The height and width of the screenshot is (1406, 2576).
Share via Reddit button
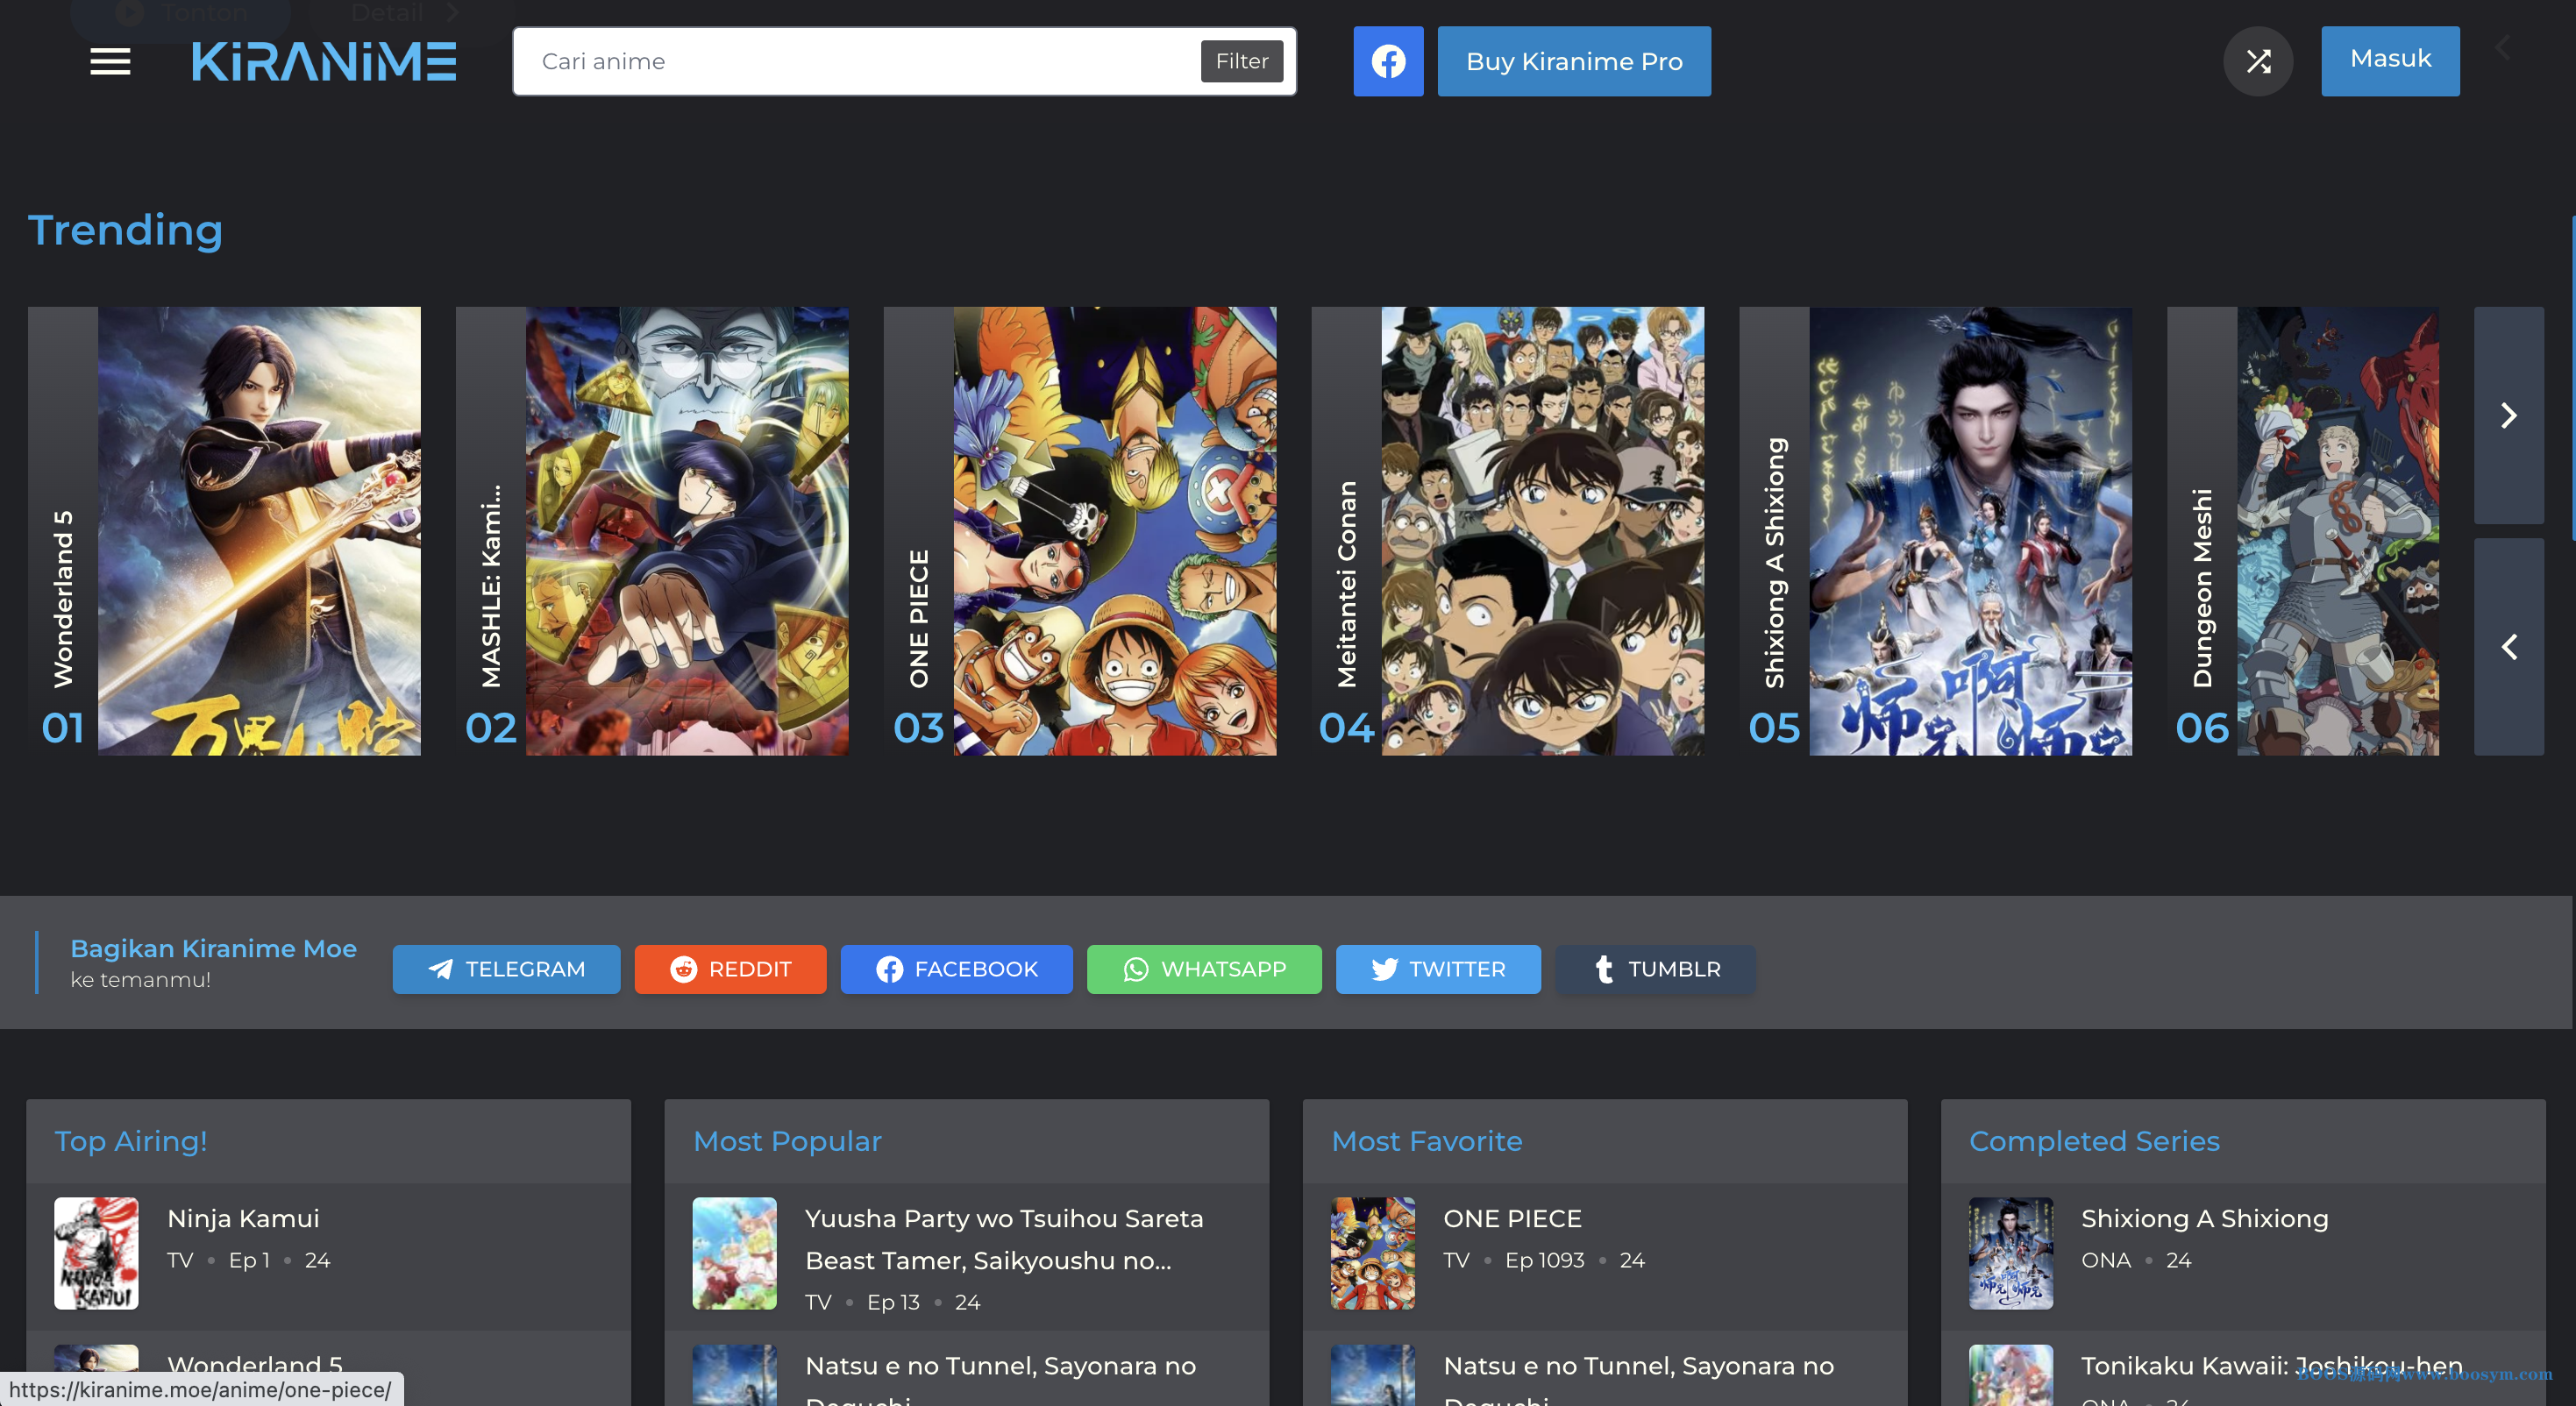[730, 969]
